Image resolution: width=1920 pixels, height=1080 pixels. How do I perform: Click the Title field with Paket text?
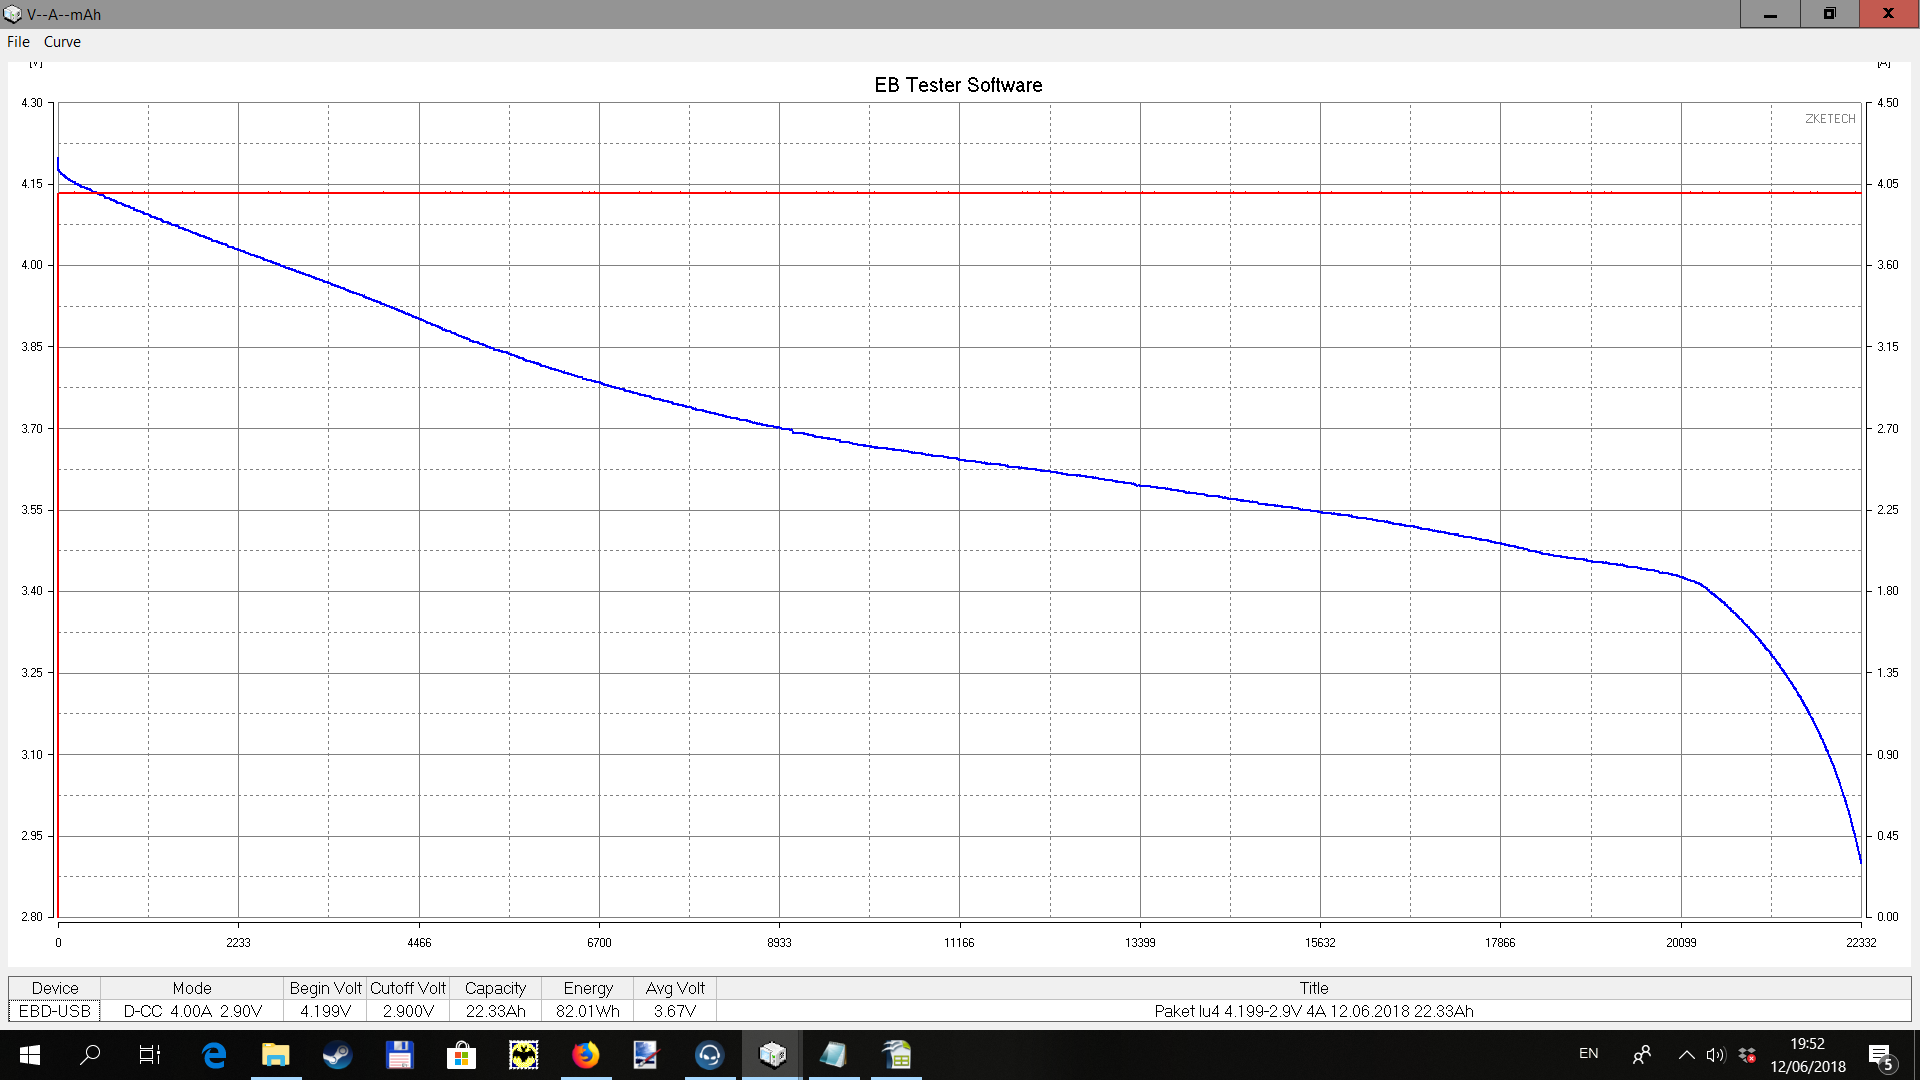tap(1313, 1011)
